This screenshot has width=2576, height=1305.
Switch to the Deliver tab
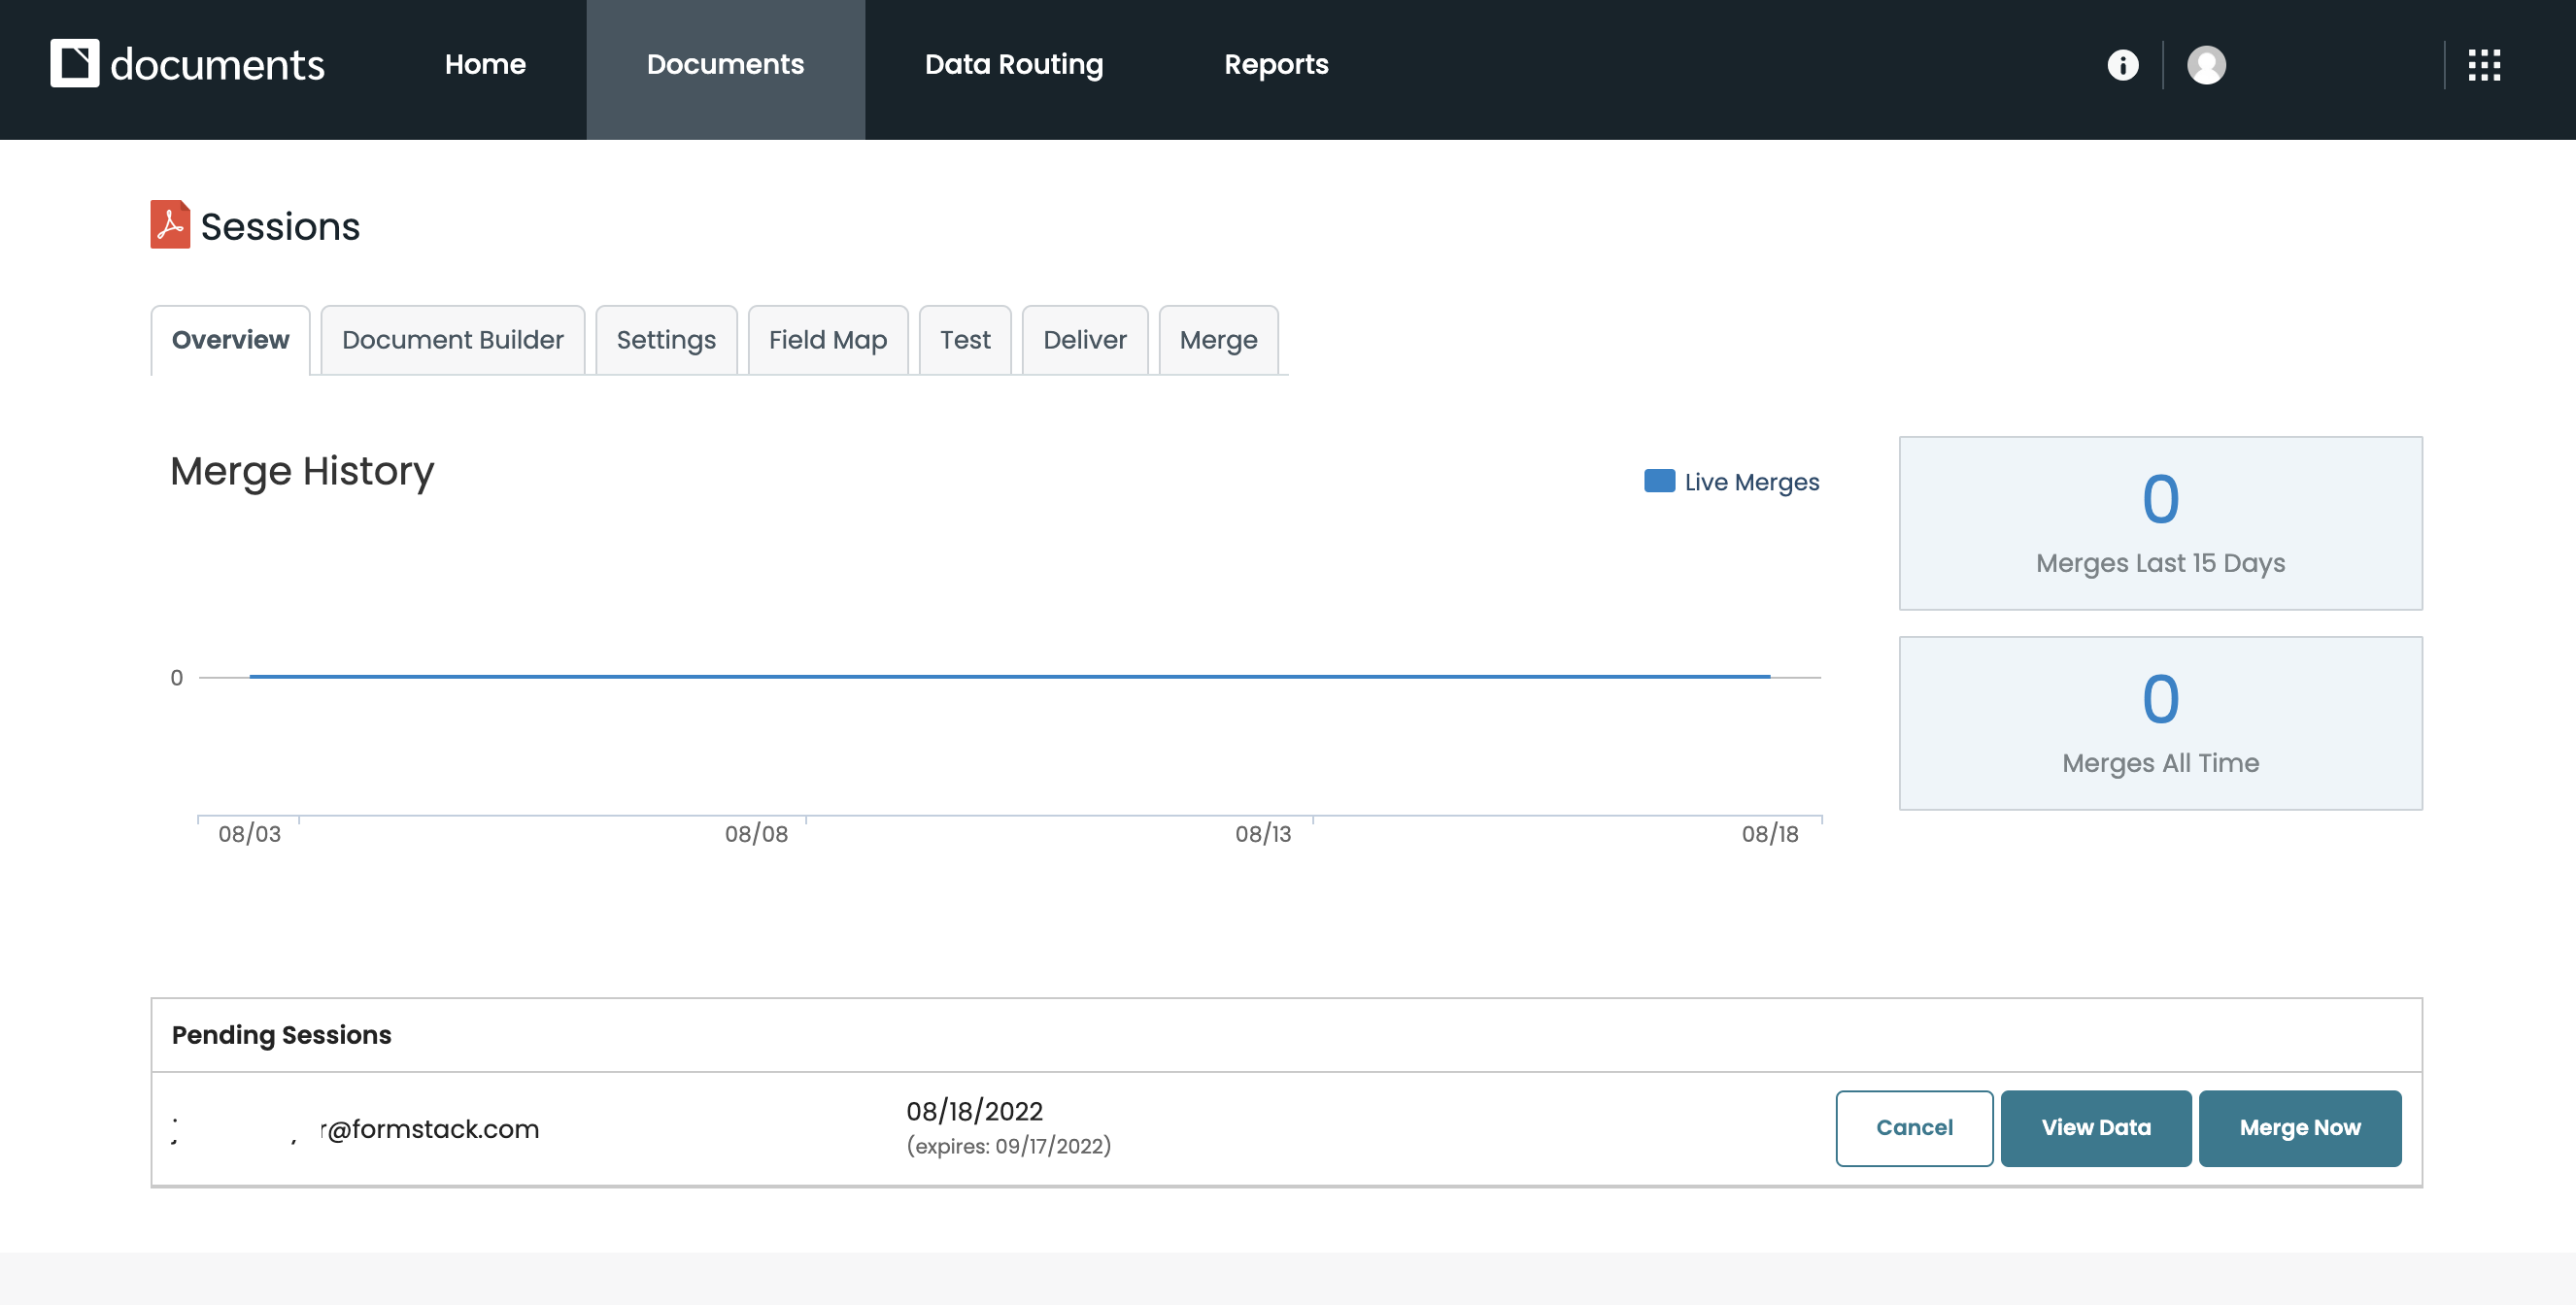coord(1084,340)
